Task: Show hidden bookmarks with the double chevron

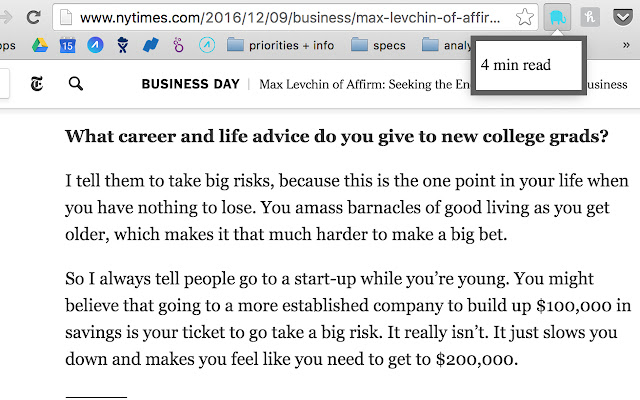Action: pos(626,45)
